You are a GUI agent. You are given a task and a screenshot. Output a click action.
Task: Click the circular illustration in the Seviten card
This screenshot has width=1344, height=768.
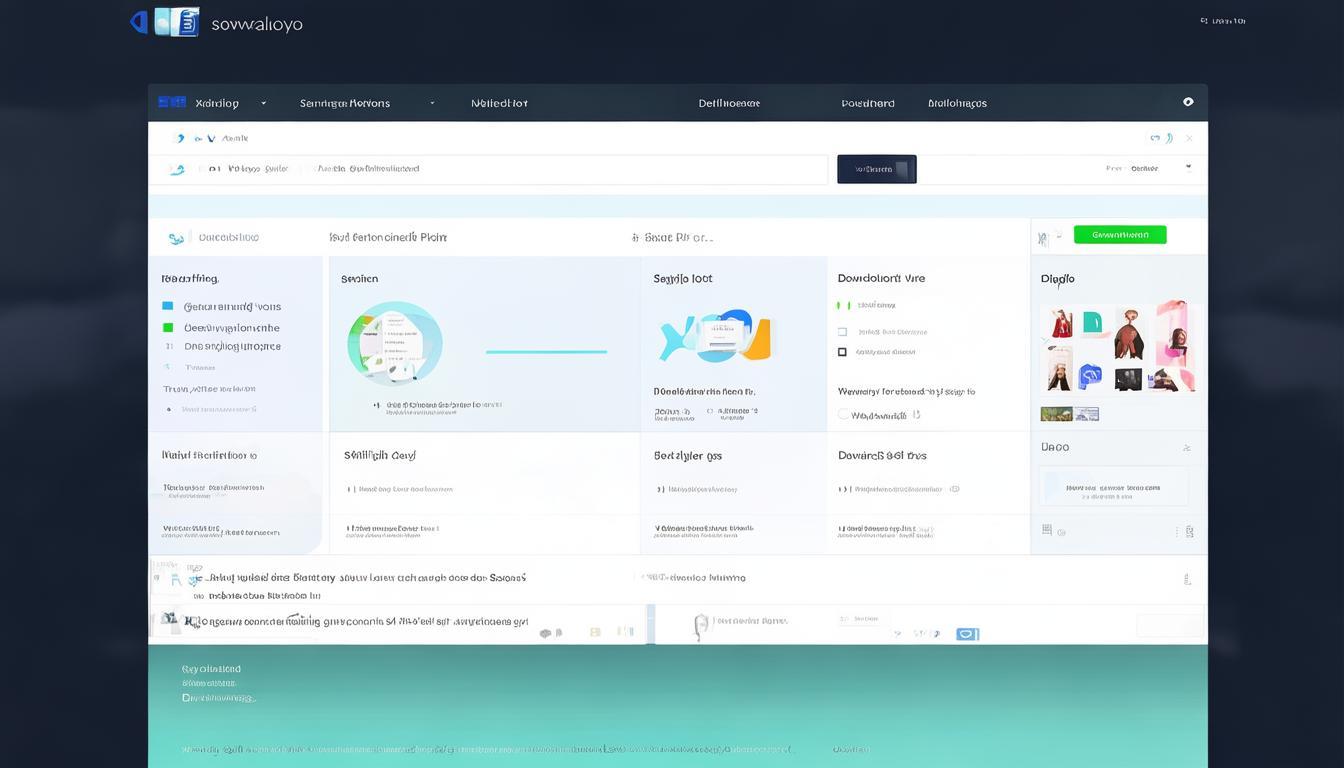[394, 343]
